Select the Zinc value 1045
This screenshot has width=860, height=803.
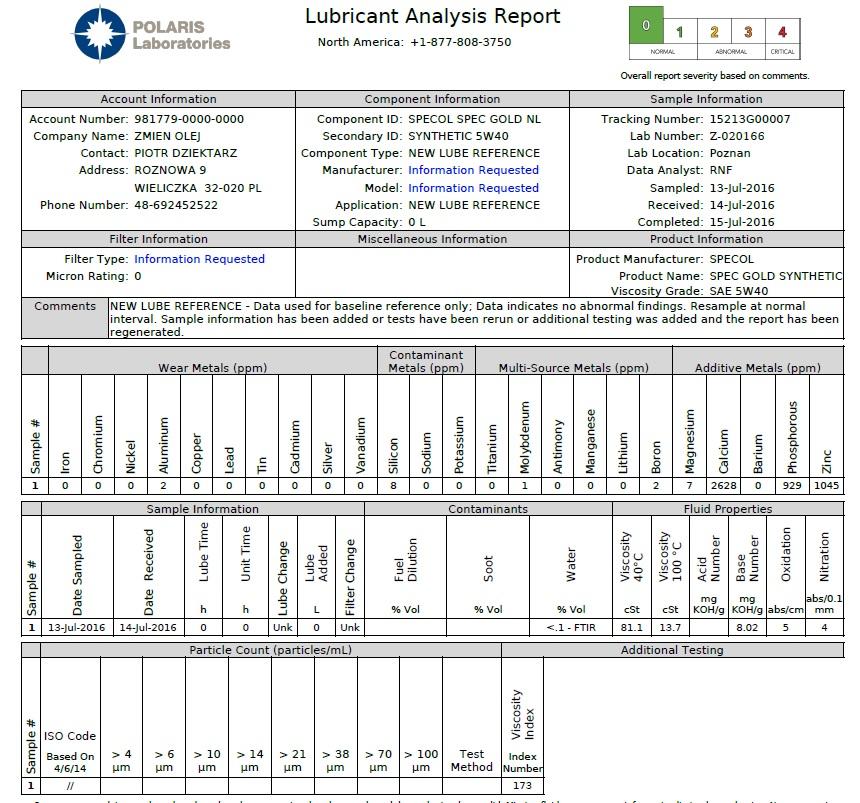click(827, 485)
